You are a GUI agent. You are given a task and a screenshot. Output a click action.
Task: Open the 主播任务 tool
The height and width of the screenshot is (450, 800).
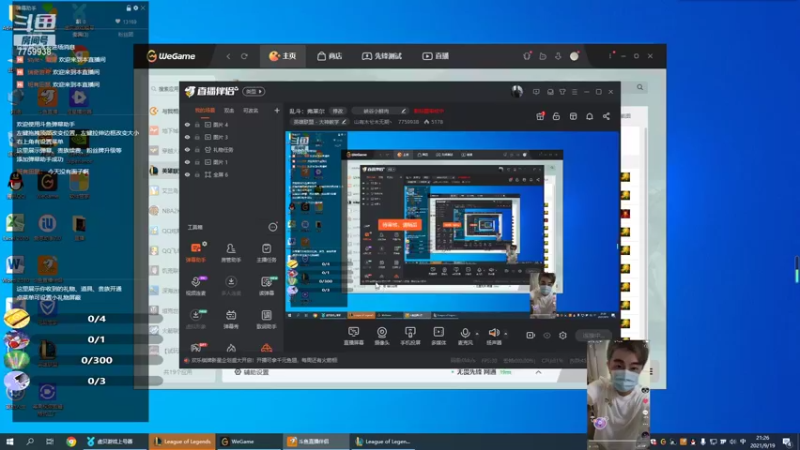tap(266, 253)
